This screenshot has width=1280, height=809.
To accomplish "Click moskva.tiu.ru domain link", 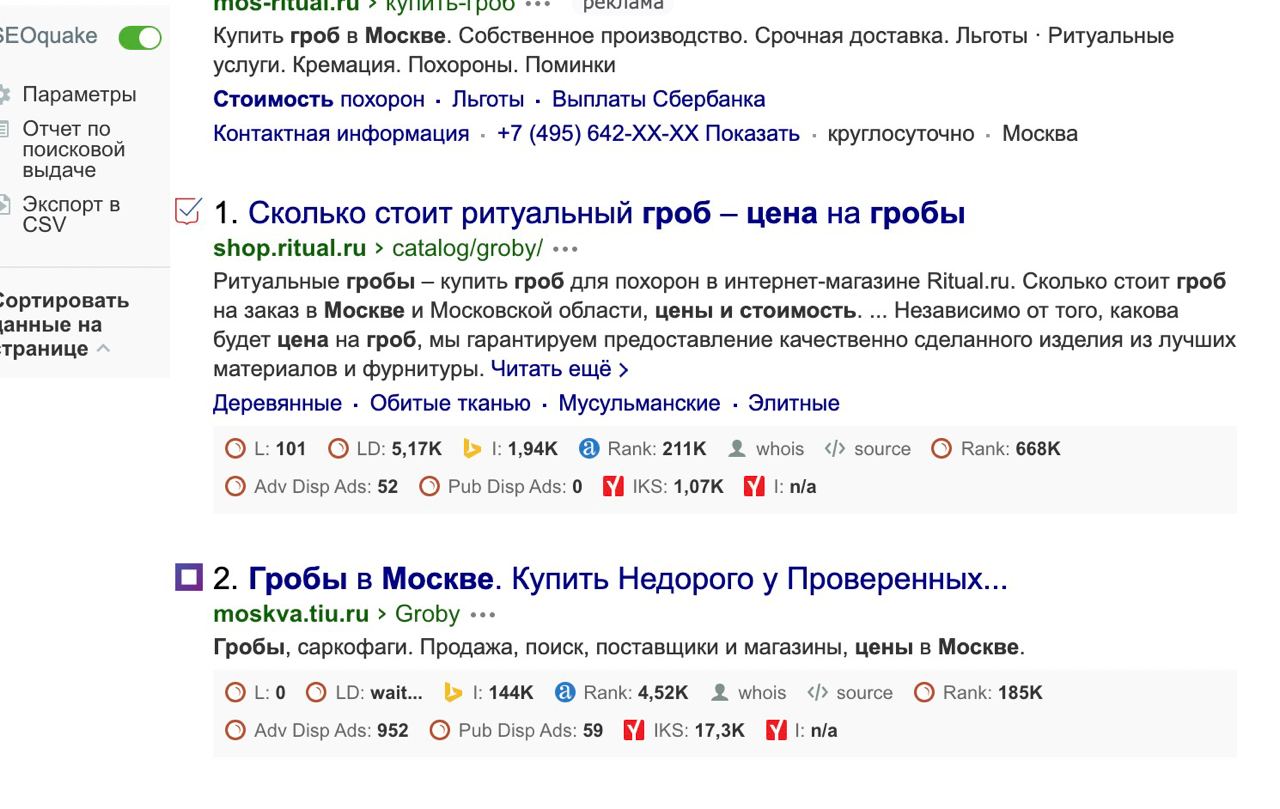I will [x=290, y=613].
